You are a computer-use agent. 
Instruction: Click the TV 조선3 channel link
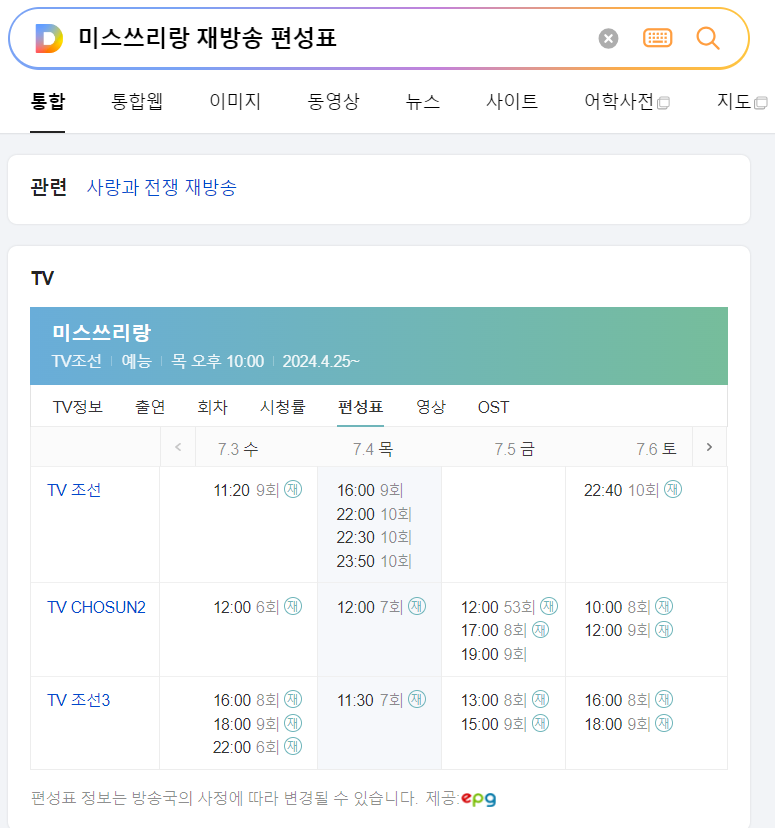[x=79, y=700]
